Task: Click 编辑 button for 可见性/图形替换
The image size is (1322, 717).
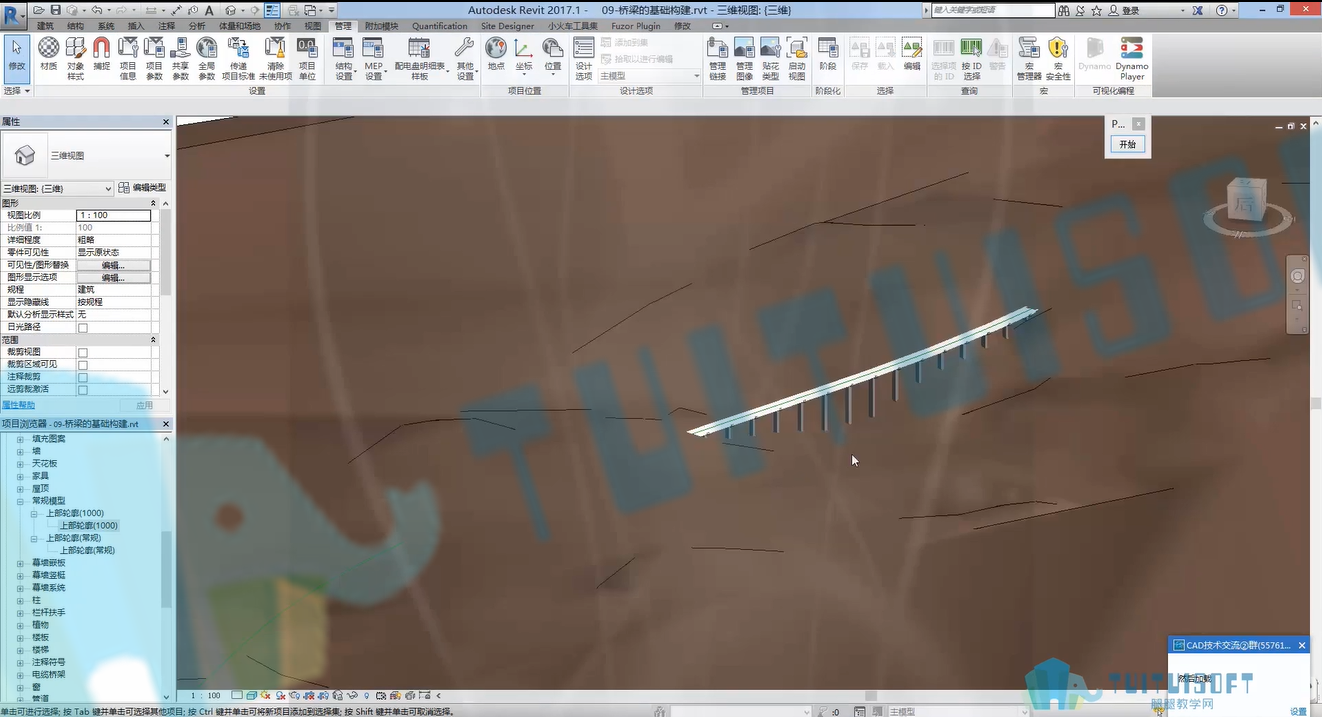Action: (113, 266)
